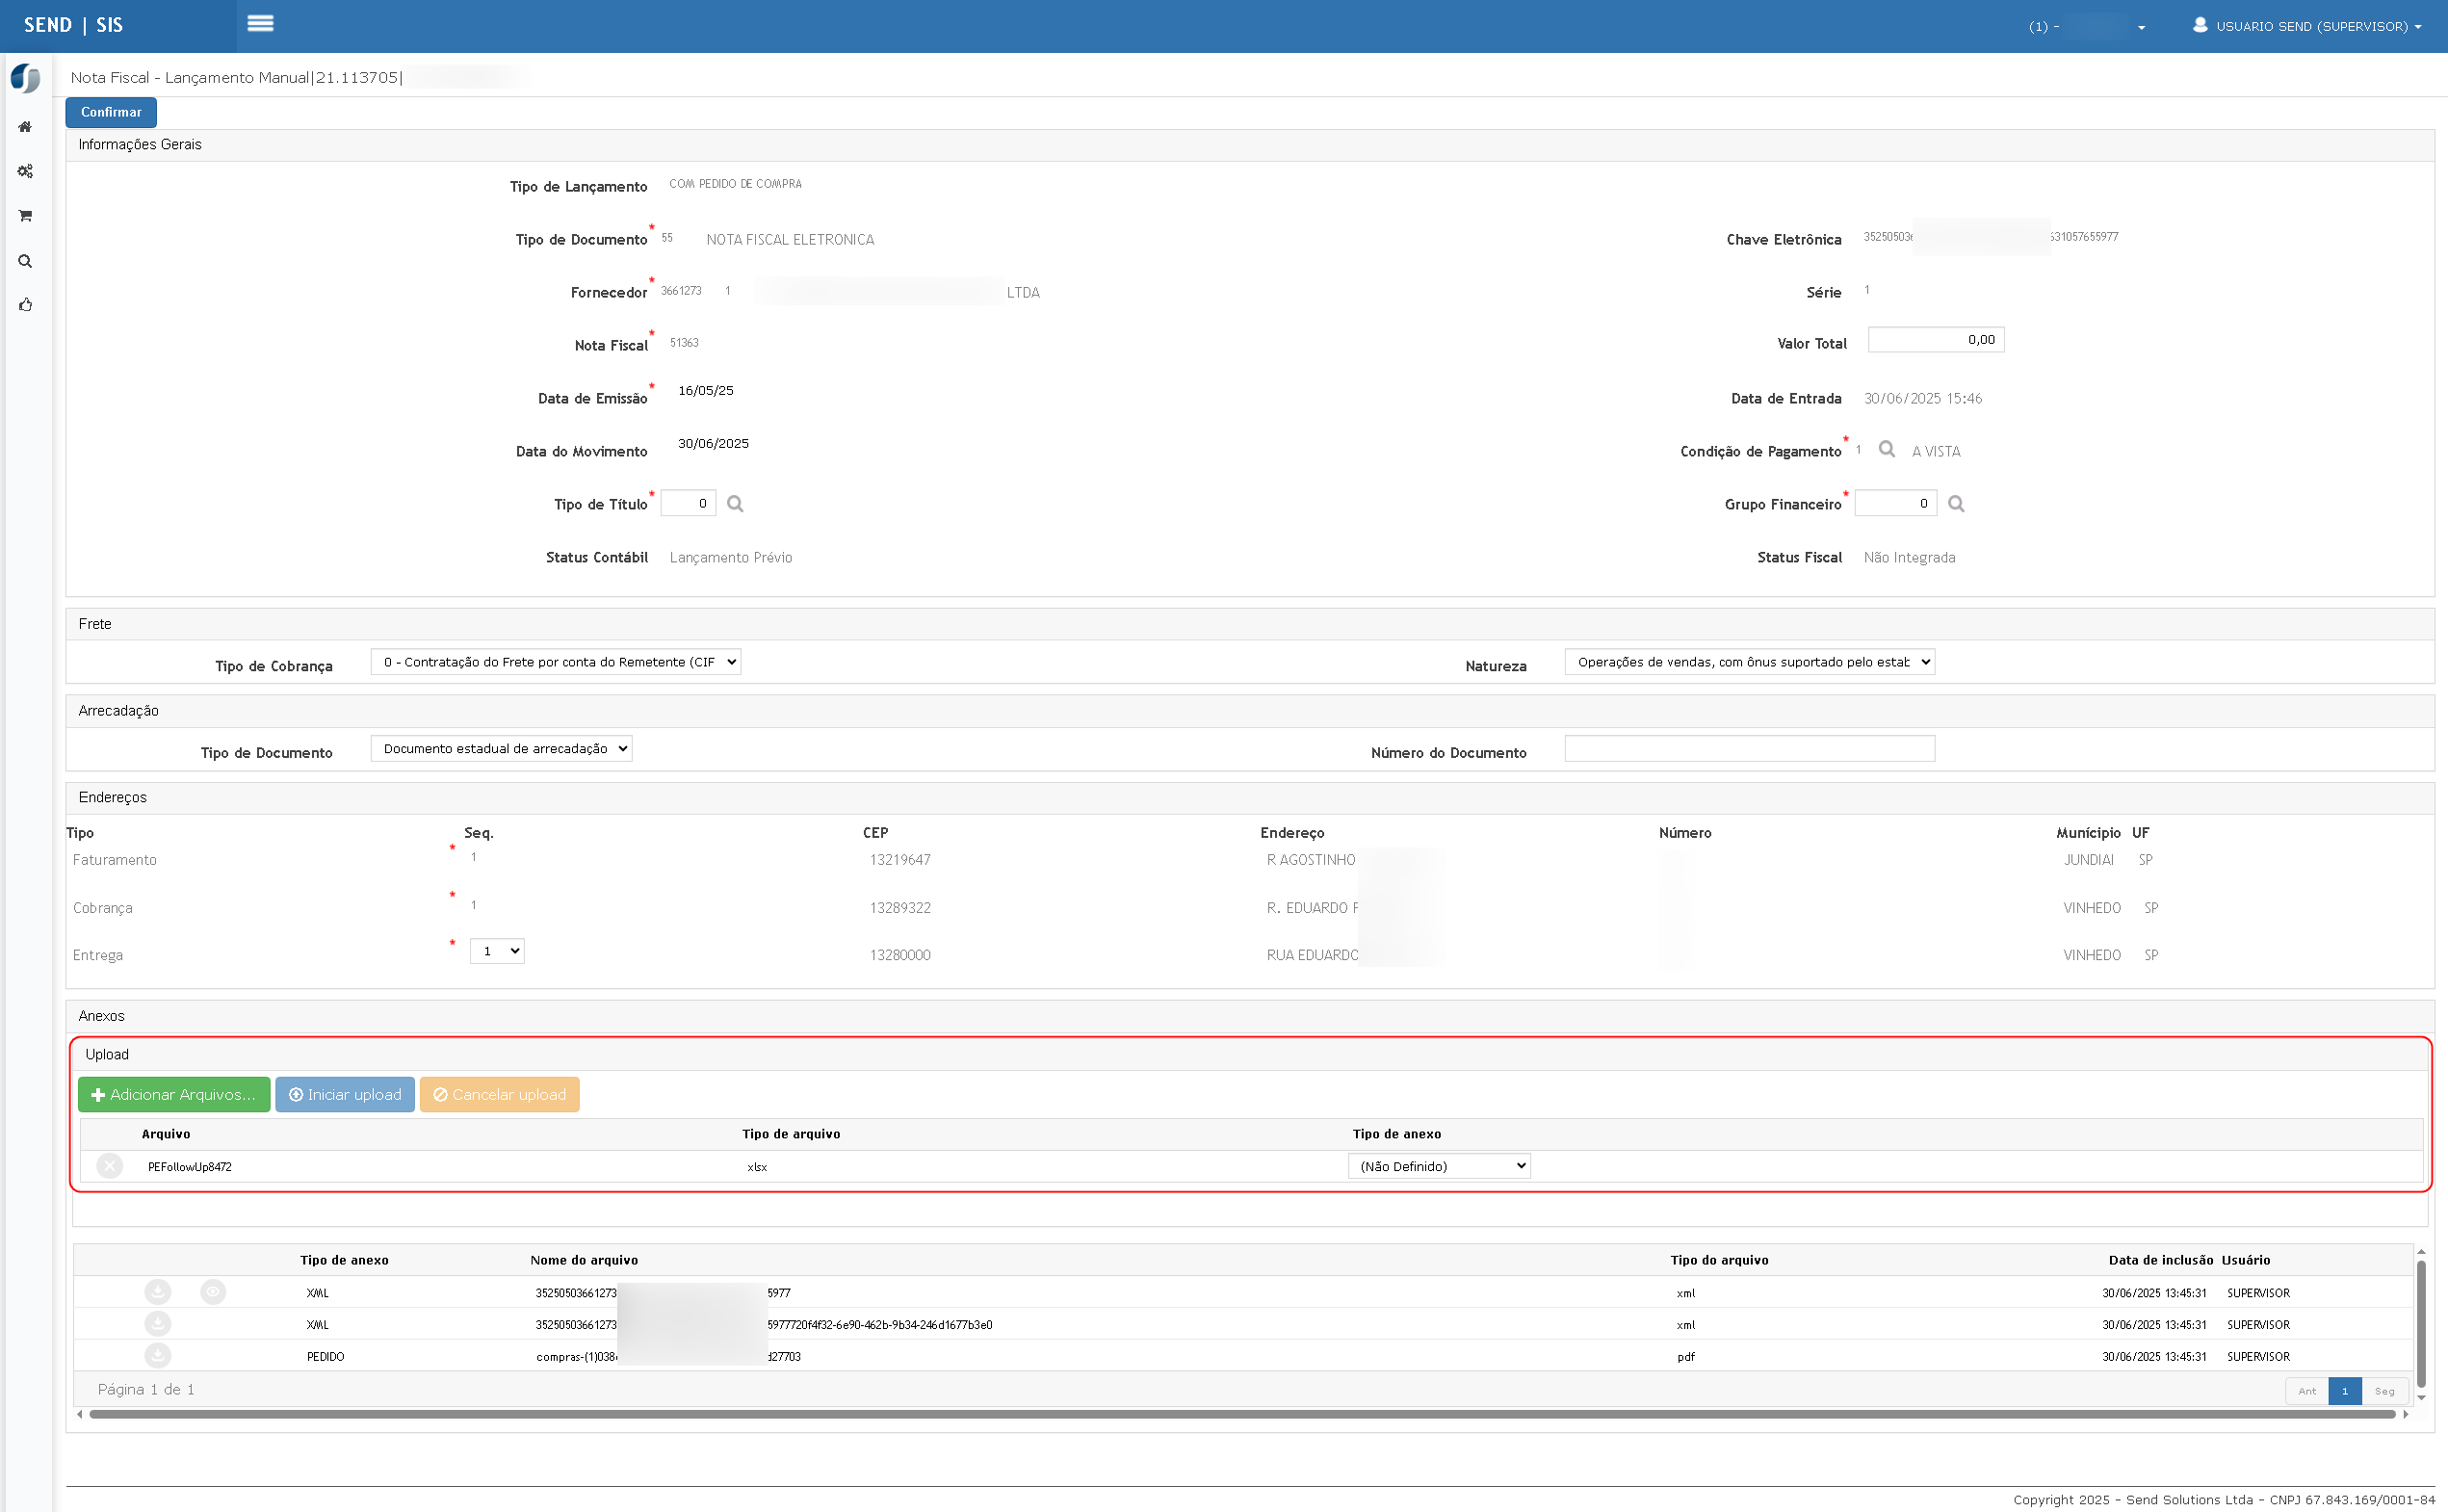This screenshot has width=2448, height=1512.
Task: Open Arrecadação Tipo de Documento dropdown
Action: (502, 749)
